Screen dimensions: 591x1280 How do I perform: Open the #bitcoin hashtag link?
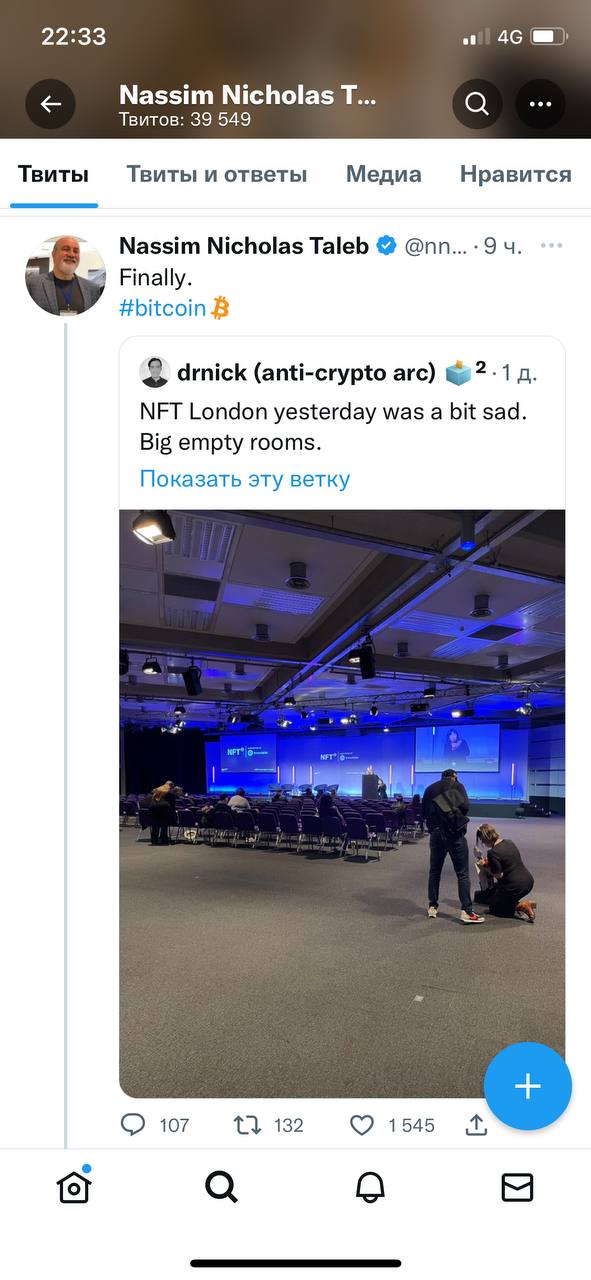pos(174,308)
